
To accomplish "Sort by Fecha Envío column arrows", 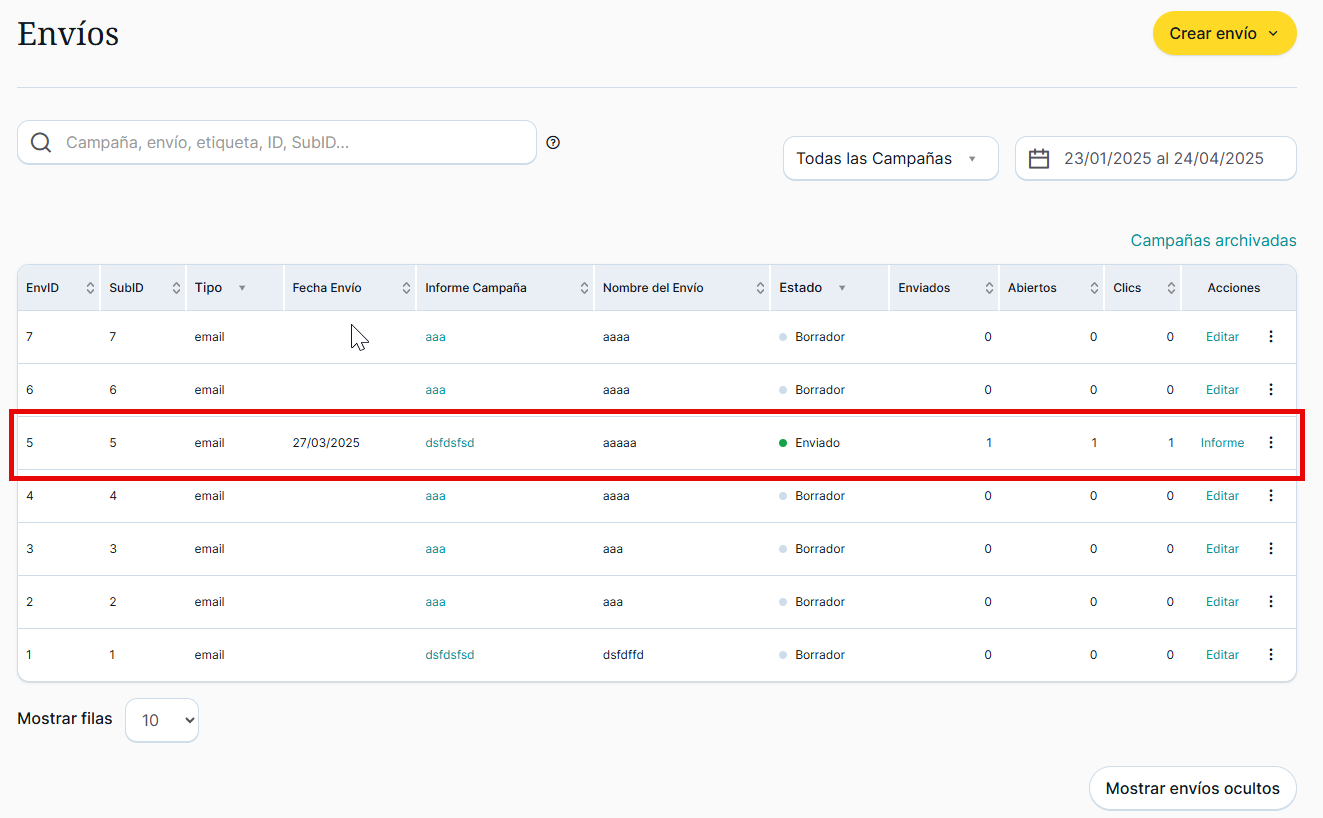I will click(406, 288).
